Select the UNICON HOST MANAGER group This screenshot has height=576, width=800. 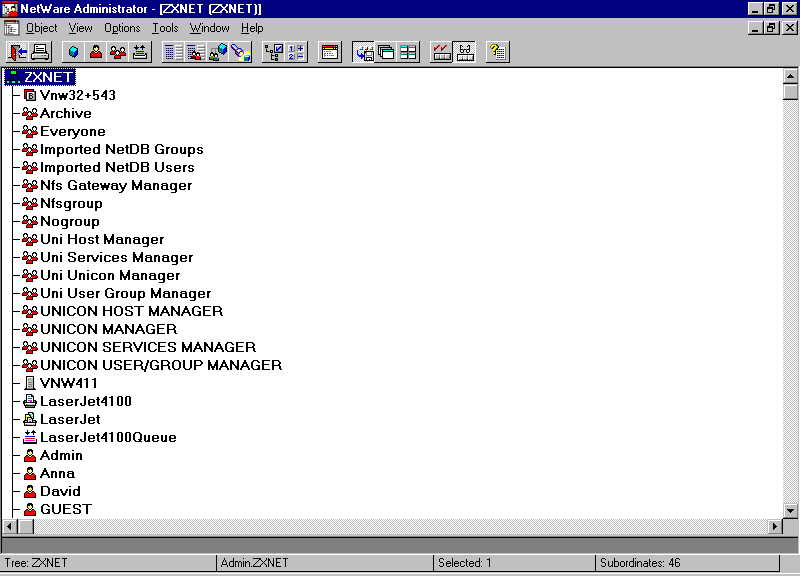tap(132, 311)
